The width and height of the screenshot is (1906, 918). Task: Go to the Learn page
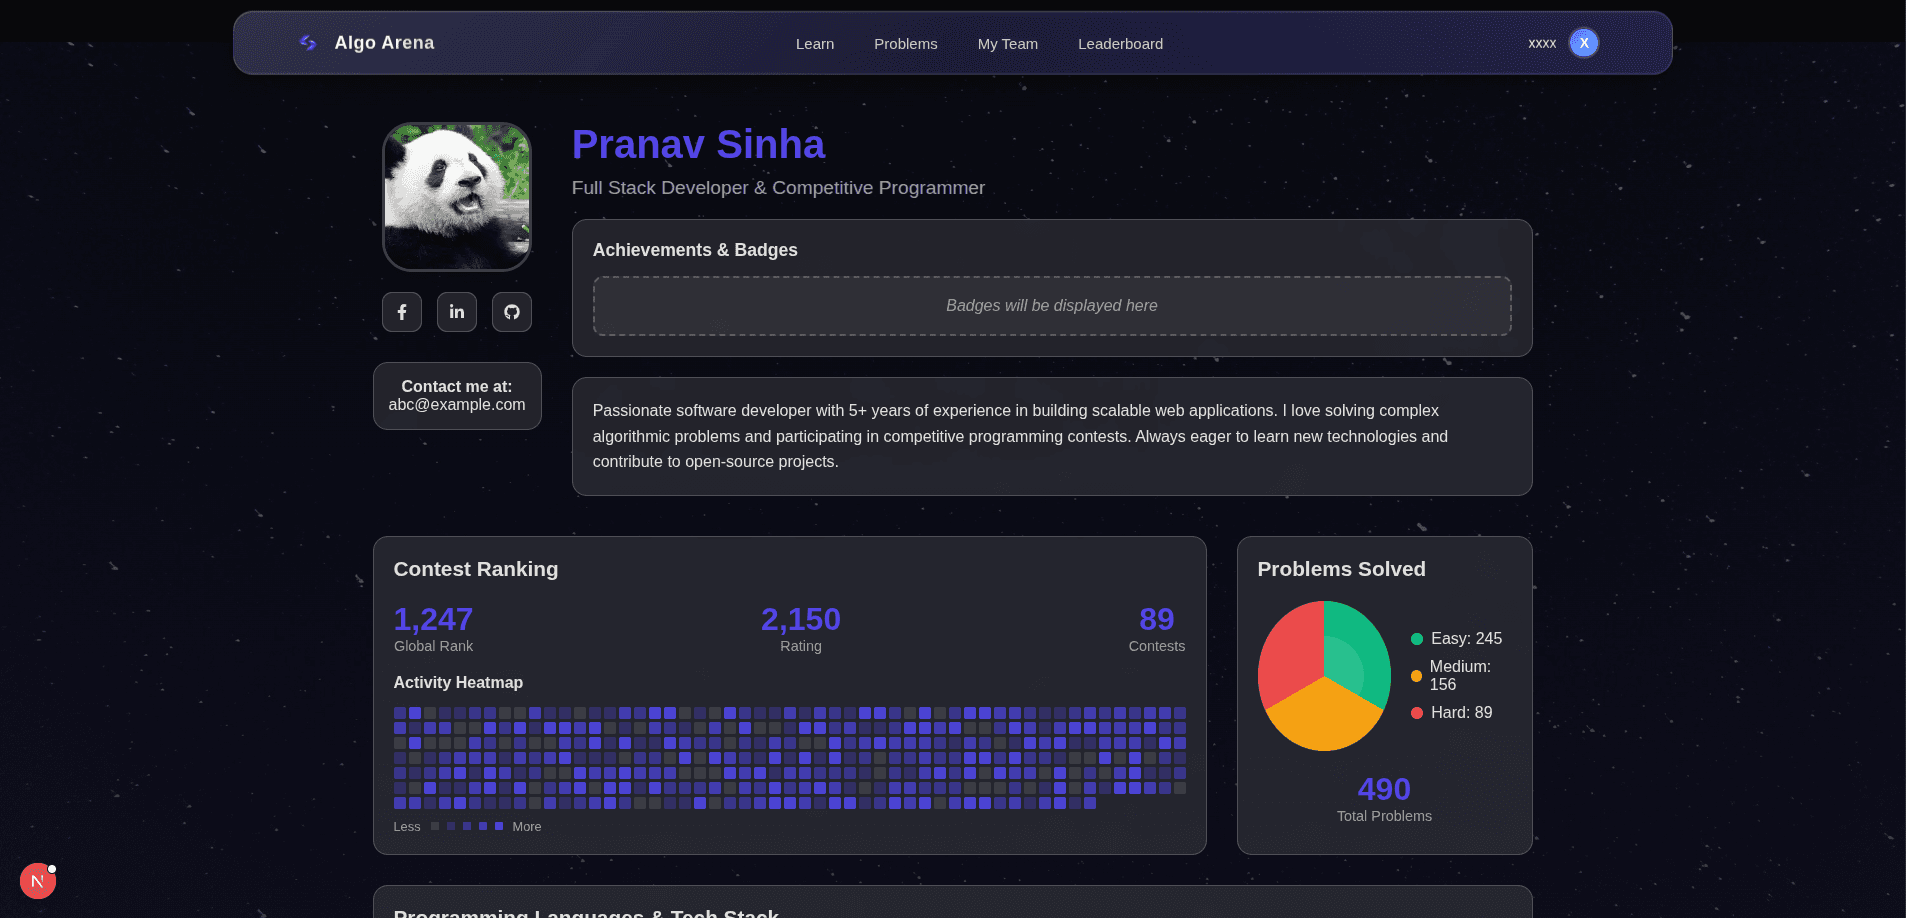point(815,44)
